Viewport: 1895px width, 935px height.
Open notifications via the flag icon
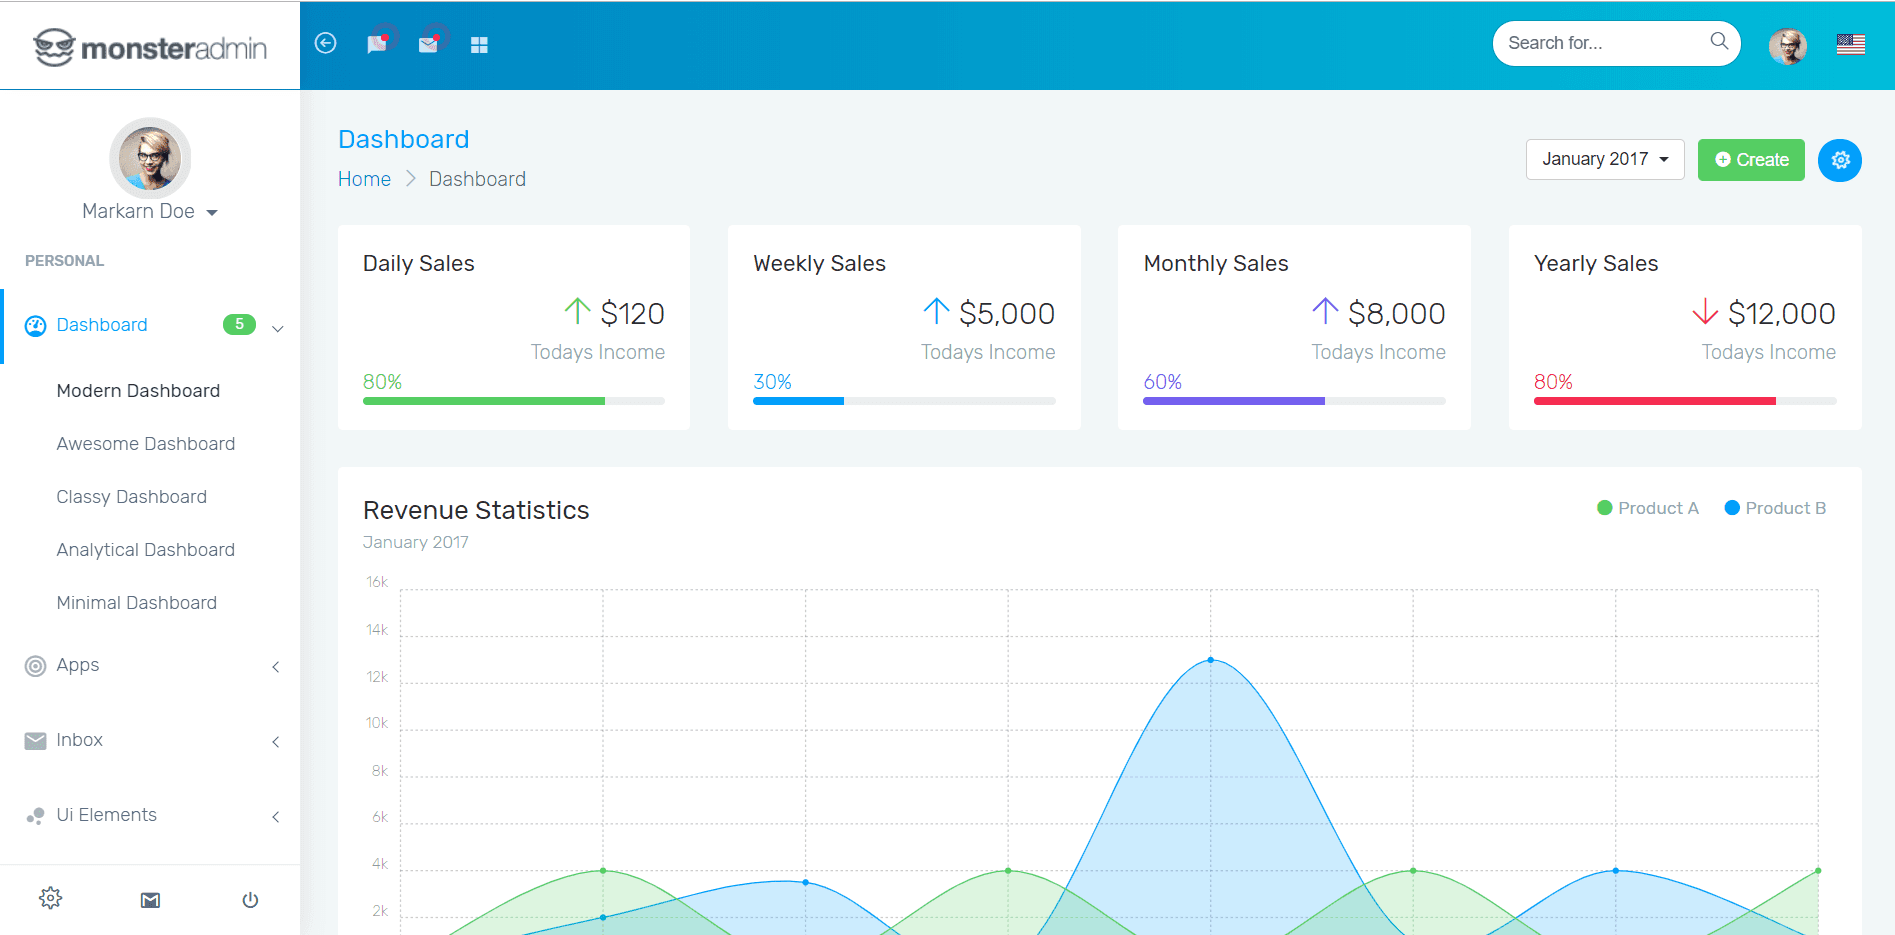pos(378,43)
